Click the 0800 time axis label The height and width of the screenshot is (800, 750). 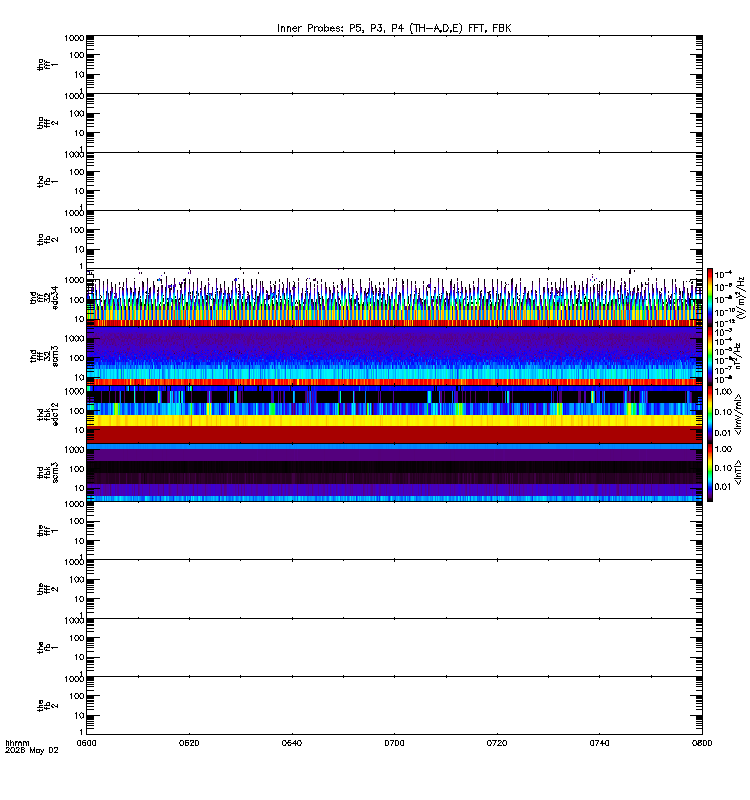(x=702, y=743)
